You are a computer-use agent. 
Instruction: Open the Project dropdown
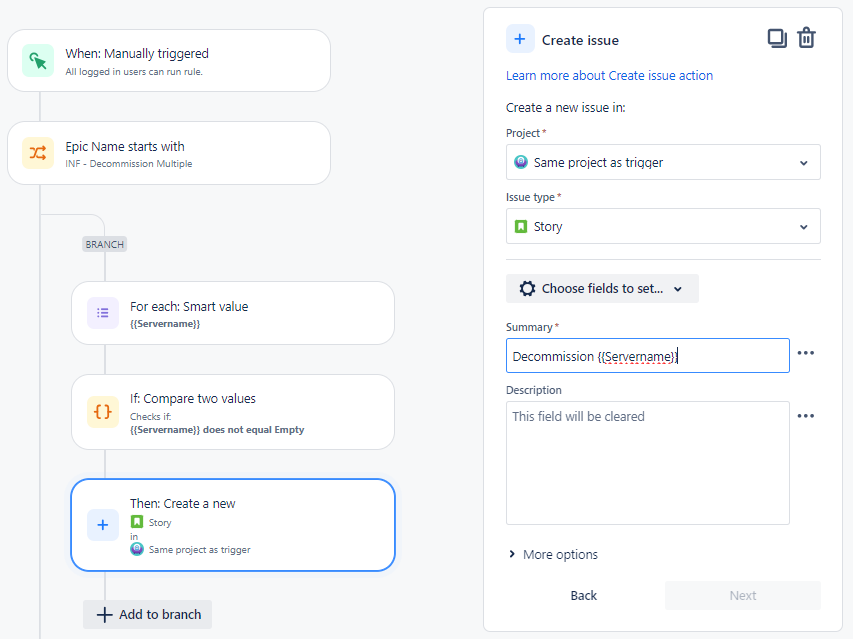tap(663, 162)
